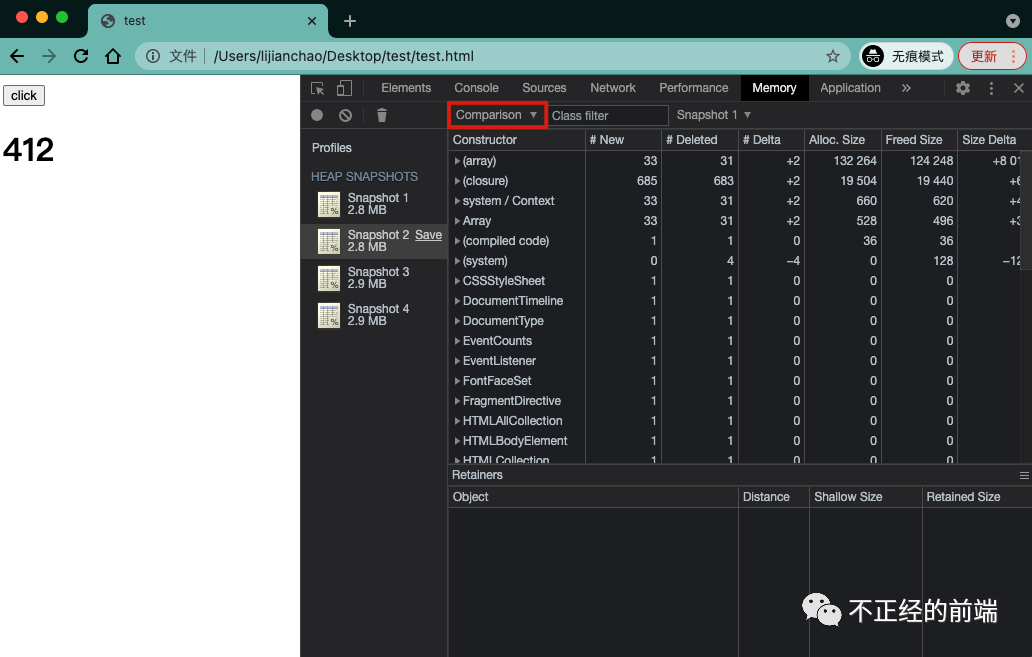Switch to the Console tab
The image size is (1032, 657).
click(477, 88)
